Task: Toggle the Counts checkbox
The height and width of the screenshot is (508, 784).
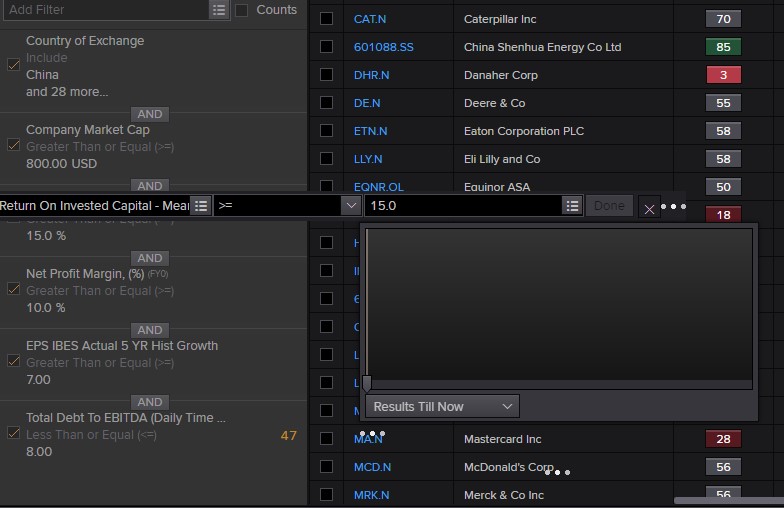Action: click(x=242, y=10)
